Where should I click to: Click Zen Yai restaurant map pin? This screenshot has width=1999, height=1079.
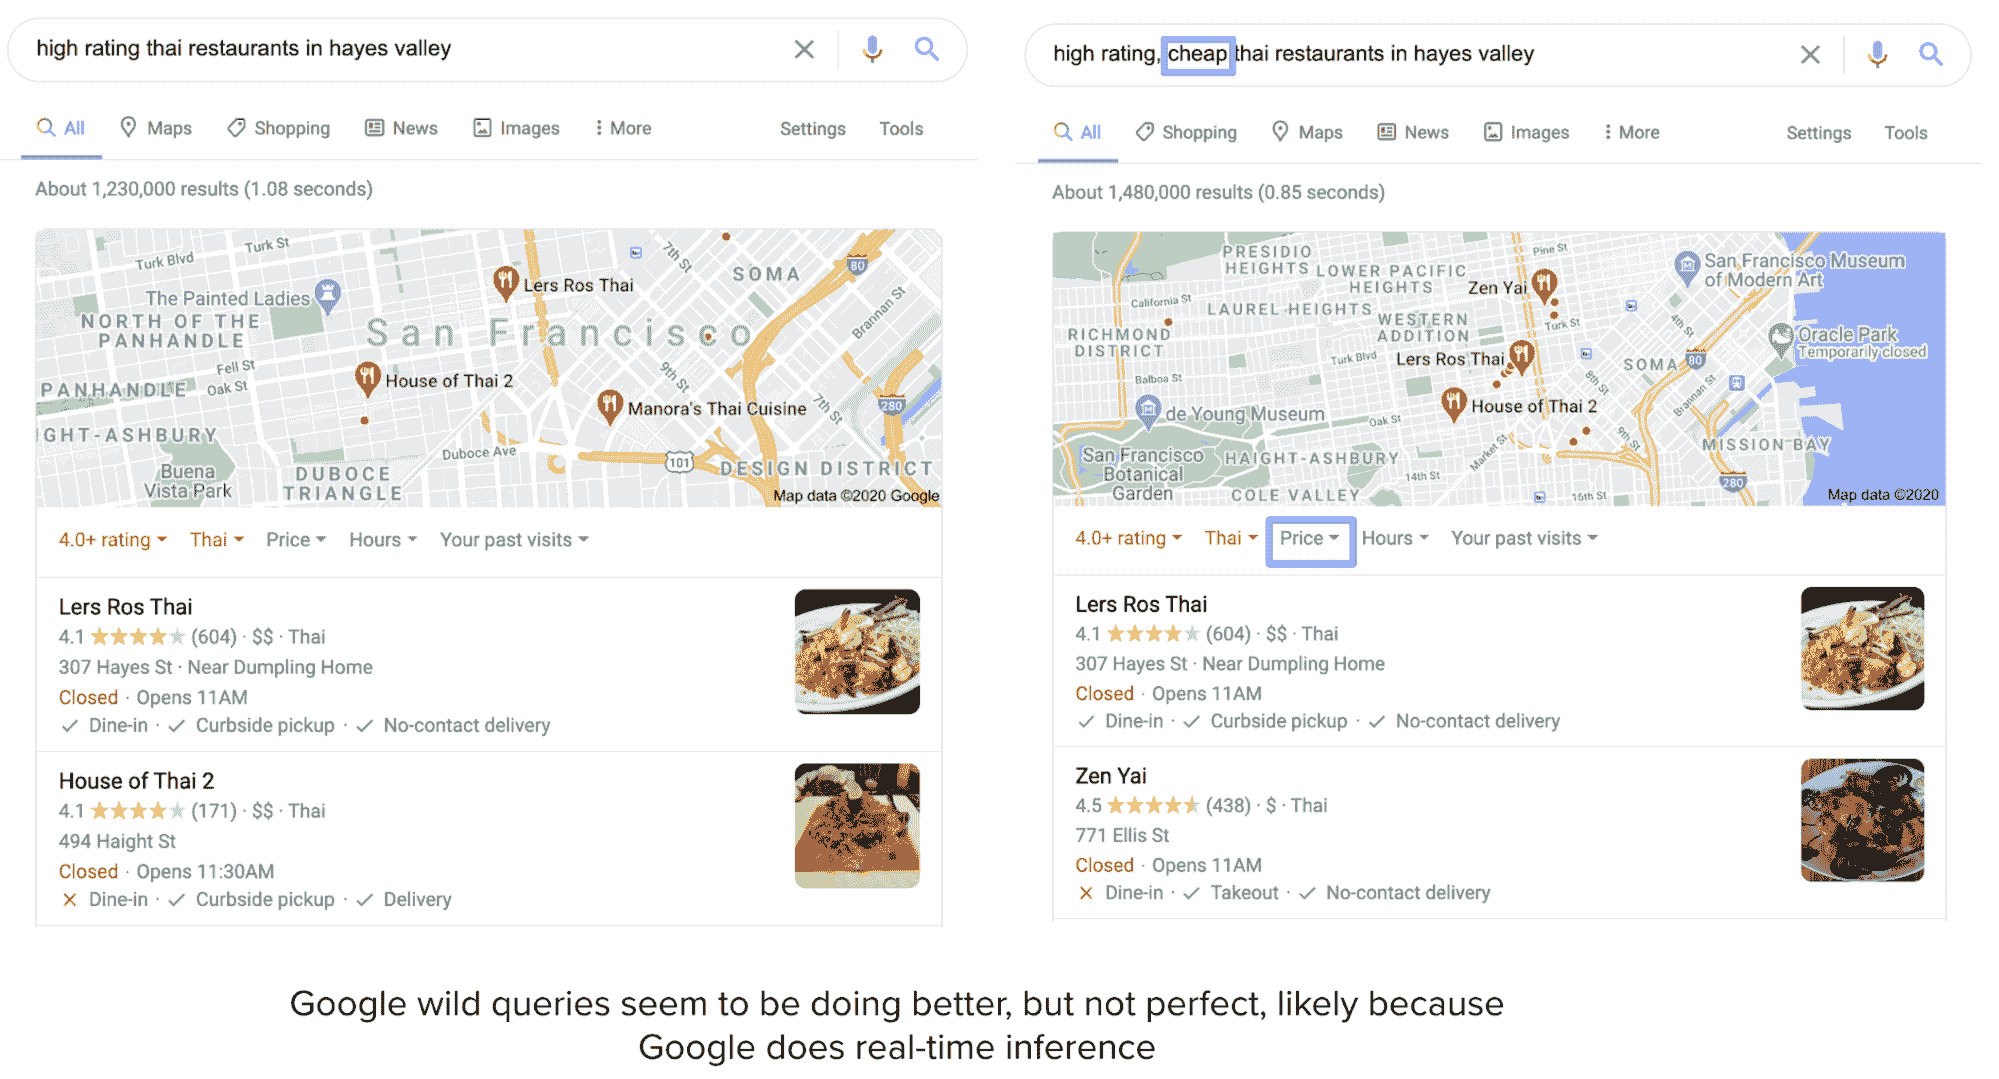[1545, 284]
